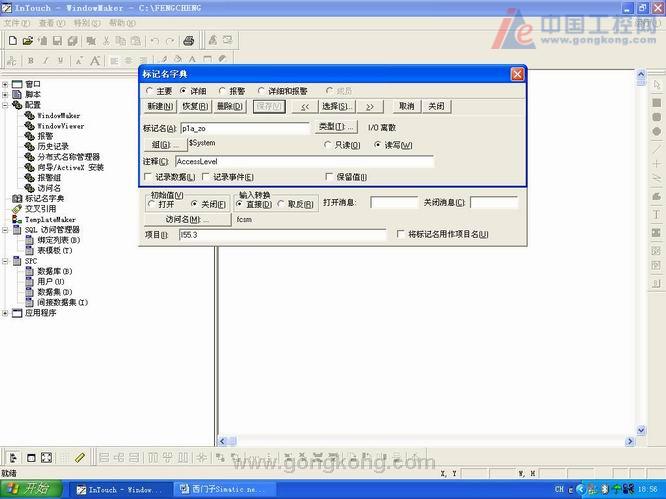
Task: Click the full screen icon in bottom toolbar
Action: (46, 457)
